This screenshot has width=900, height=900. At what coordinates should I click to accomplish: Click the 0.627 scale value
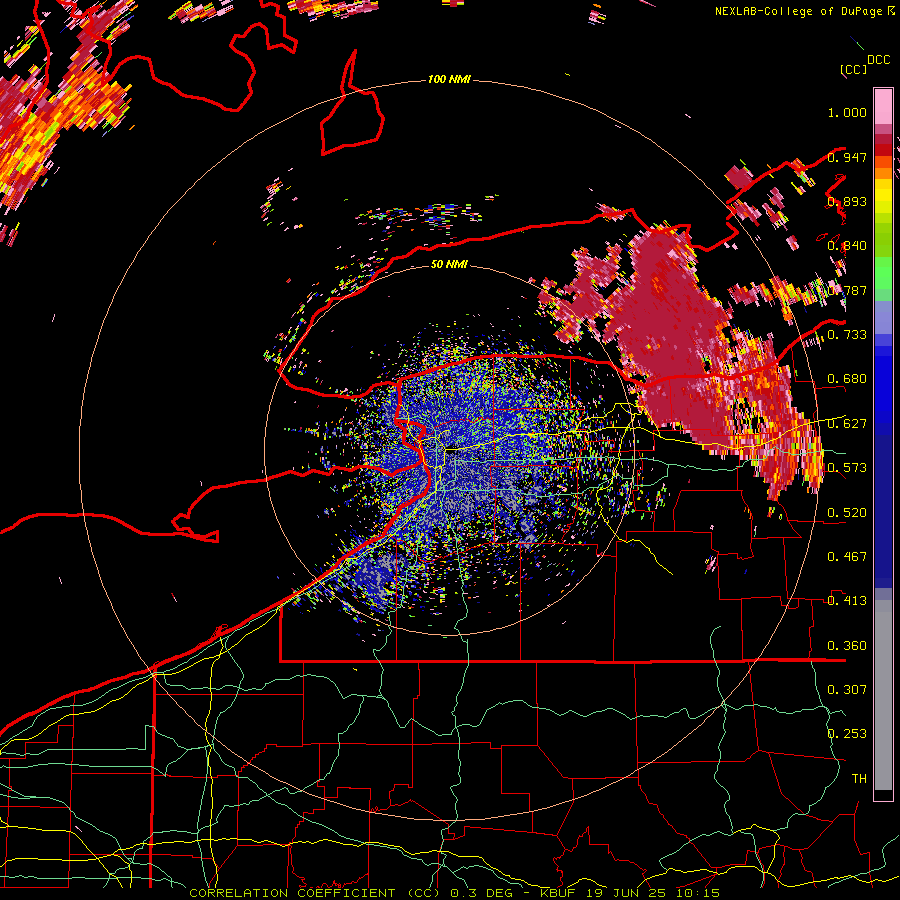pyautogui.click(x=847, y=424)
